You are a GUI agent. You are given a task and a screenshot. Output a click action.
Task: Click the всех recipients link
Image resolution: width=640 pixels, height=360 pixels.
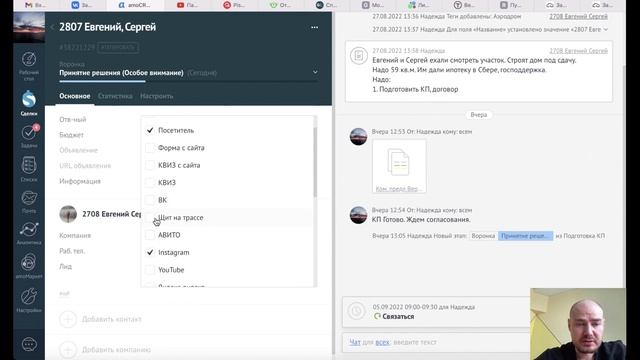click(x=382, y=342)
